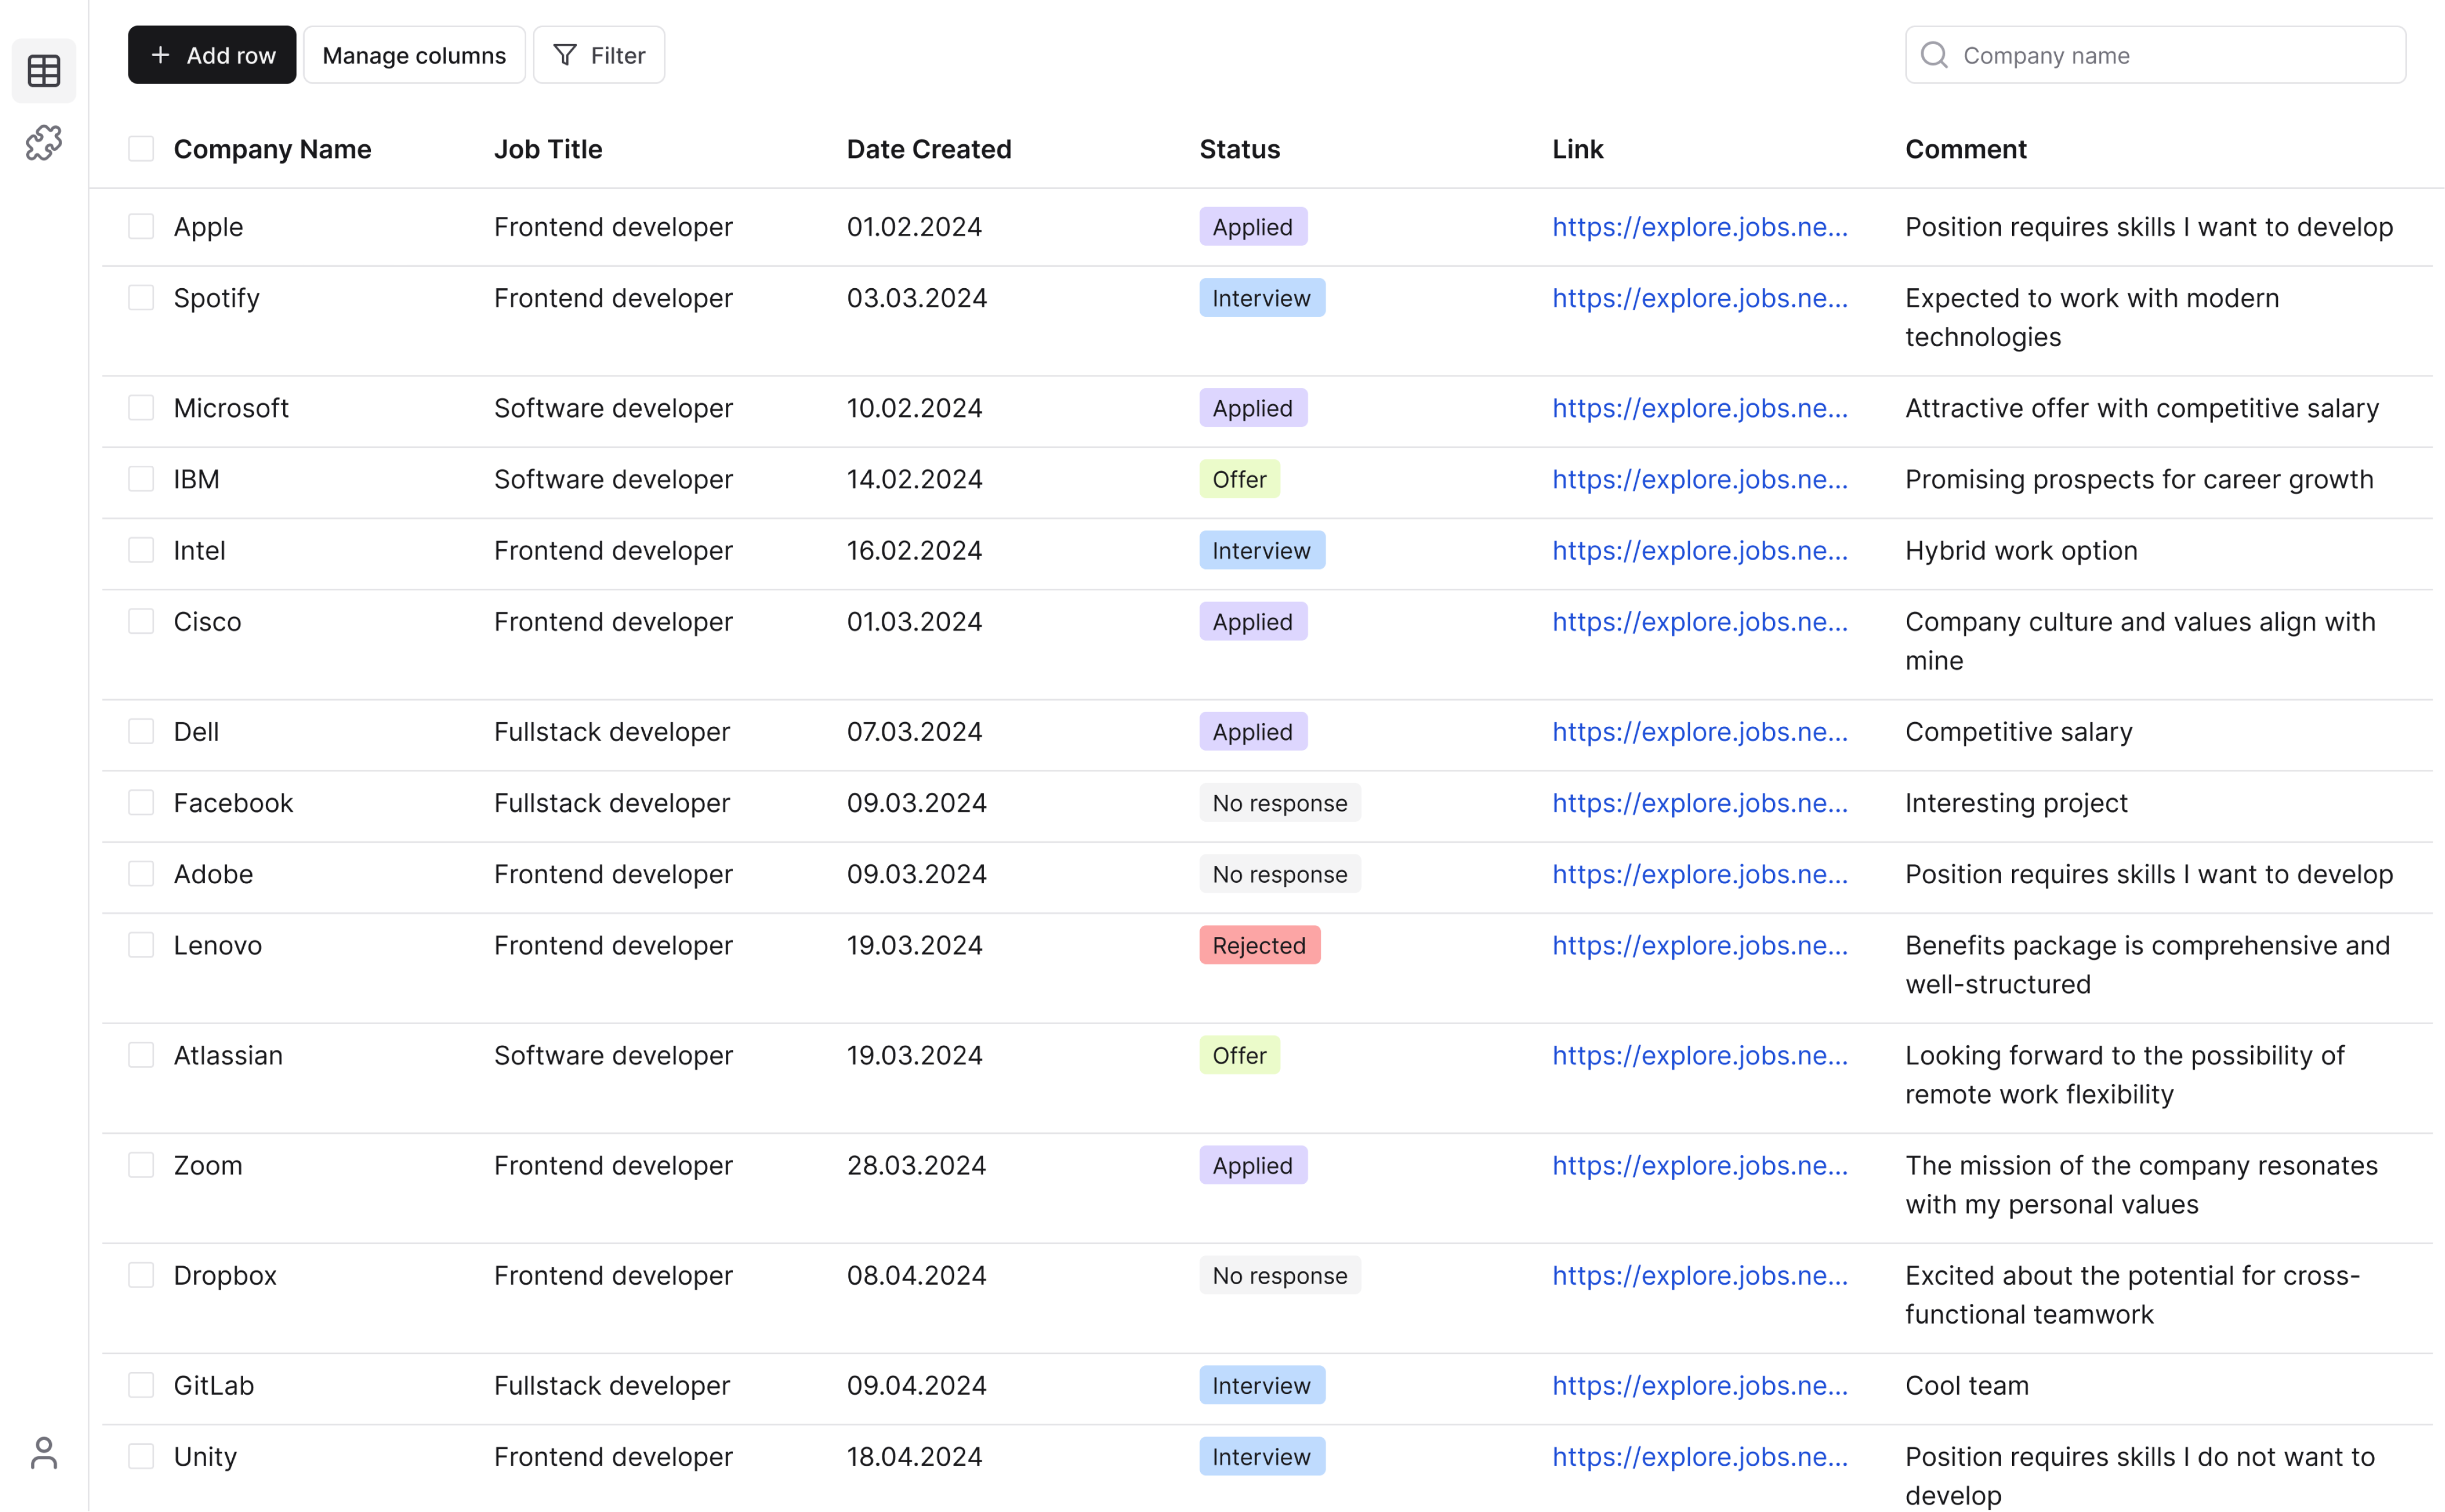This screenshot has height=1512, width=2445.
Task: Check the Cisco row checkbox
Action: [x=141, y=621]
